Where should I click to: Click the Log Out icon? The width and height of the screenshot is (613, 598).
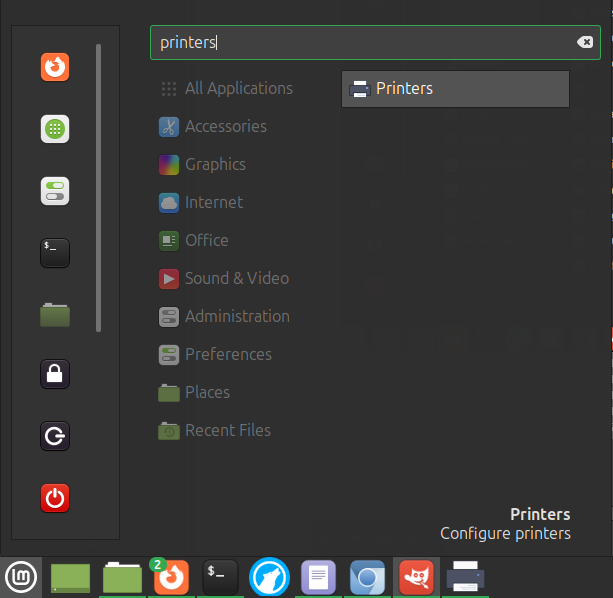point(55,436)
